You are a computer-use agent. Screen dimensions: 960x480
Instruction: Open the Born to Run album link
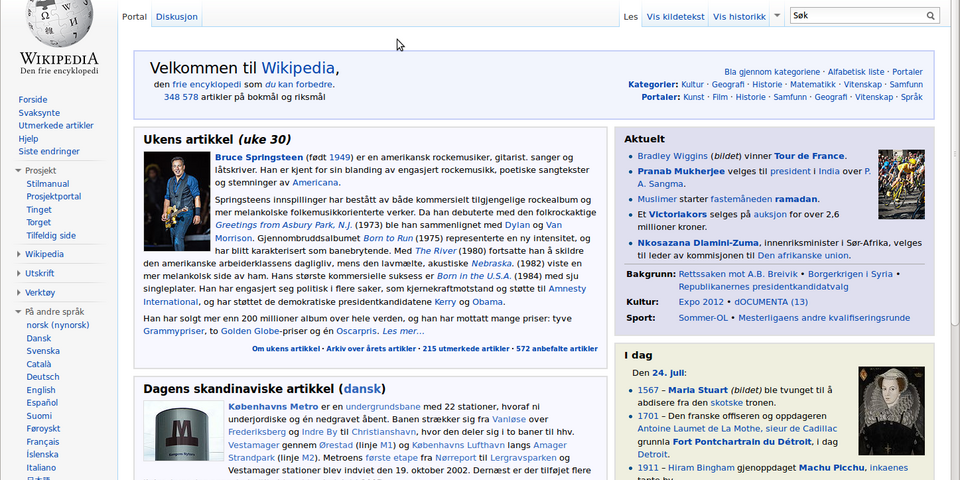point(388,238)
